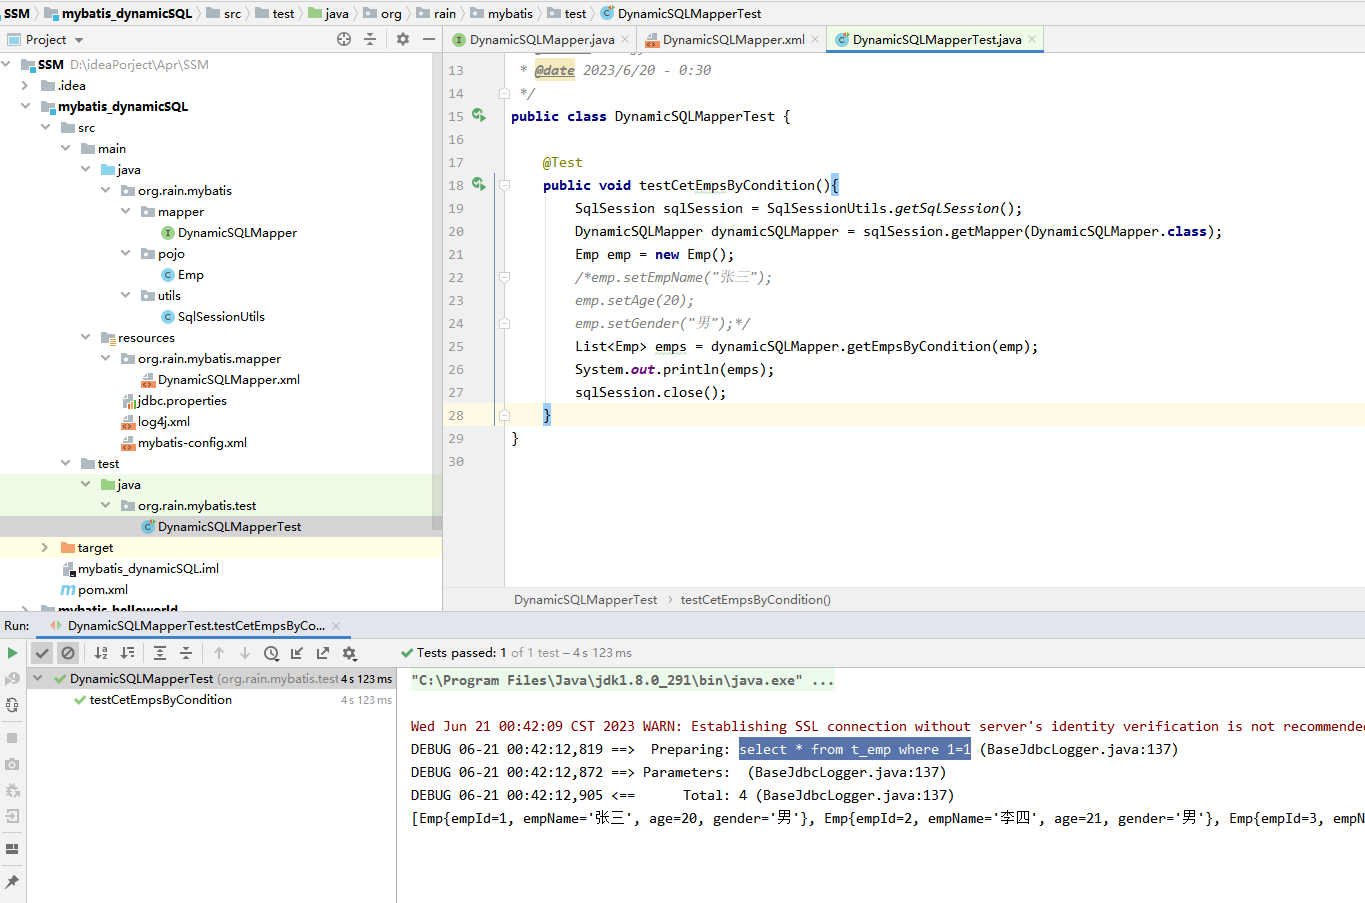Collapse DynamicSQLMapperTest node in Run tree
Screen dimensions: 1365x903
click(x=37, y=678)
